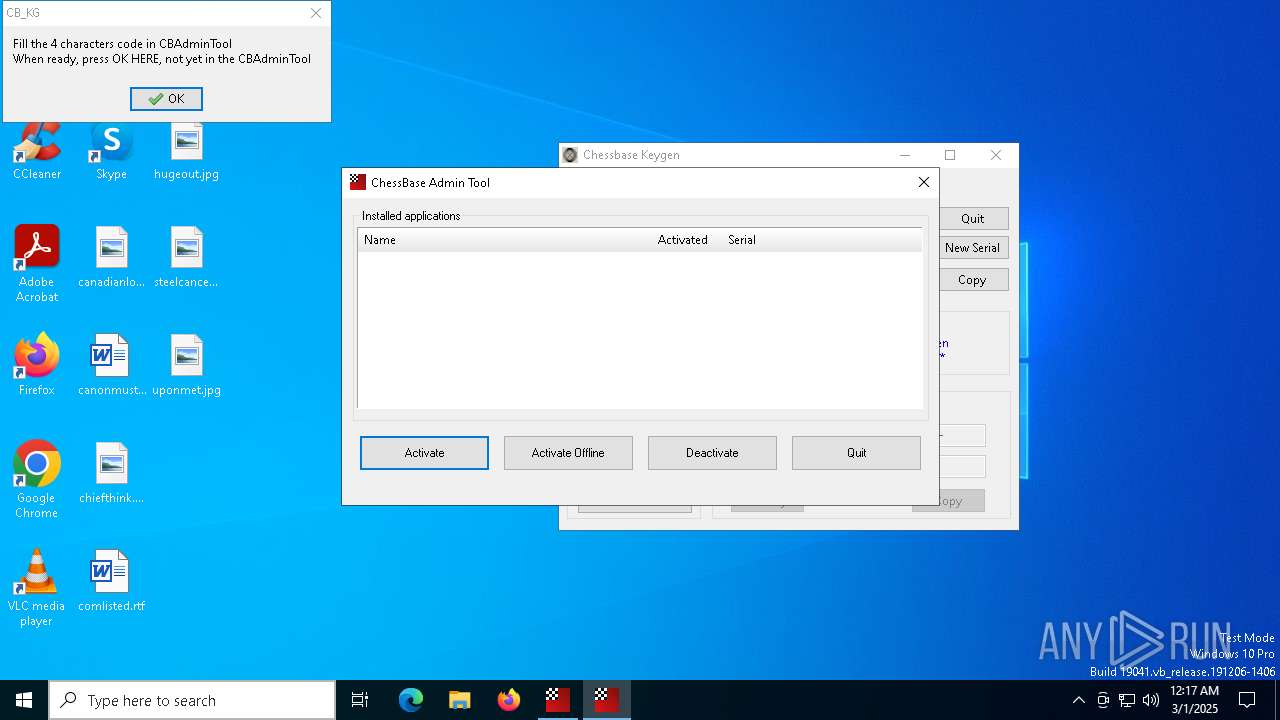Click Quit in Chessbase Keygen window
This screenshot has width=1280, height=720.
coord(973,219)
